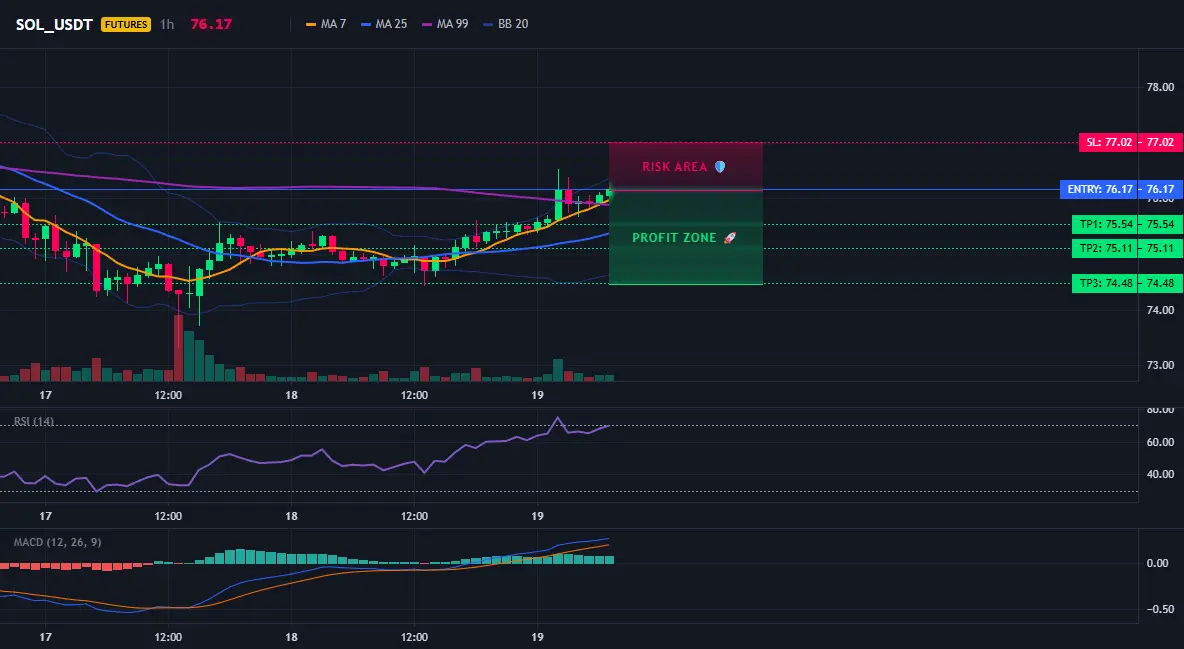This screenshot has height=649, width=1184.
Task: Click the yellow FUTURES badge
Action: [x=126, y=24]
